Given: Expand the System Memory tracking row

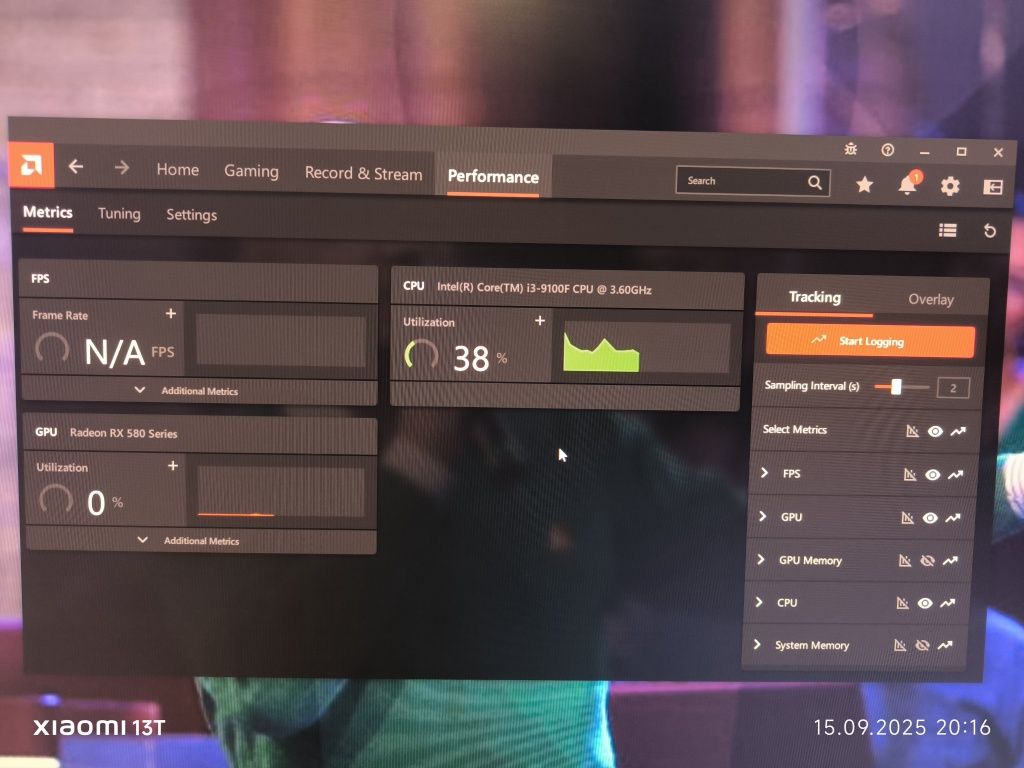Looking at the screenshot, I should pos(756,644).
